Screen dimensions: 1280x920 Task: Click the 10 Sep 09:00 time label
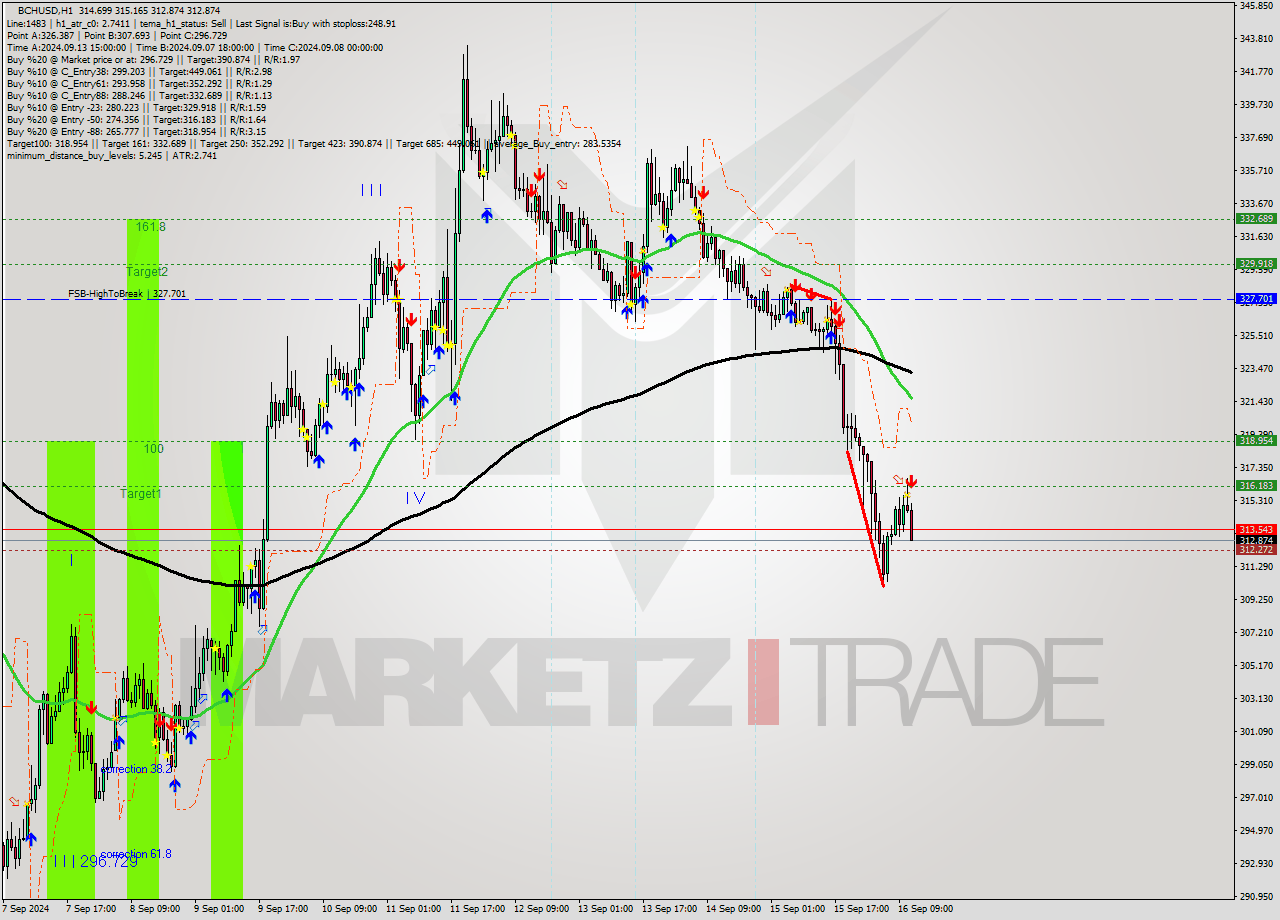tap(349, 909)
